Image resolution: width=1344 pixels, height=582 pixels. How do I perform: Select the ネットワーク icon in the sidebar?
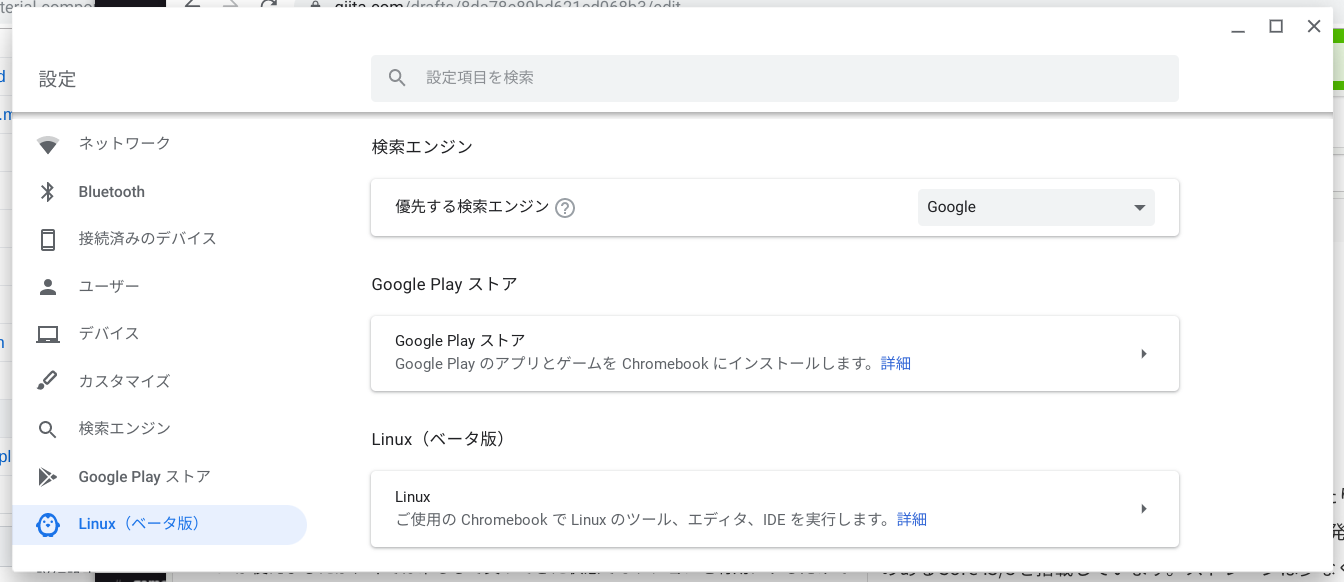tap(48, 144)
